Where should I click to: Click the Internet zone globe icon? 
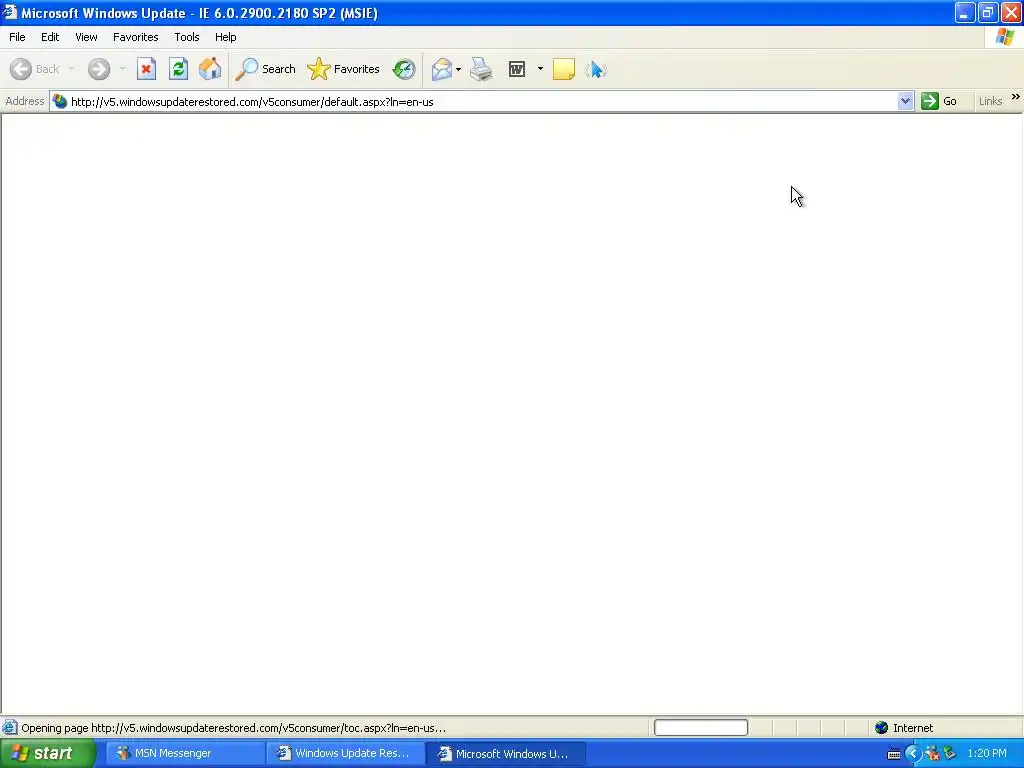tap(882, 728)
